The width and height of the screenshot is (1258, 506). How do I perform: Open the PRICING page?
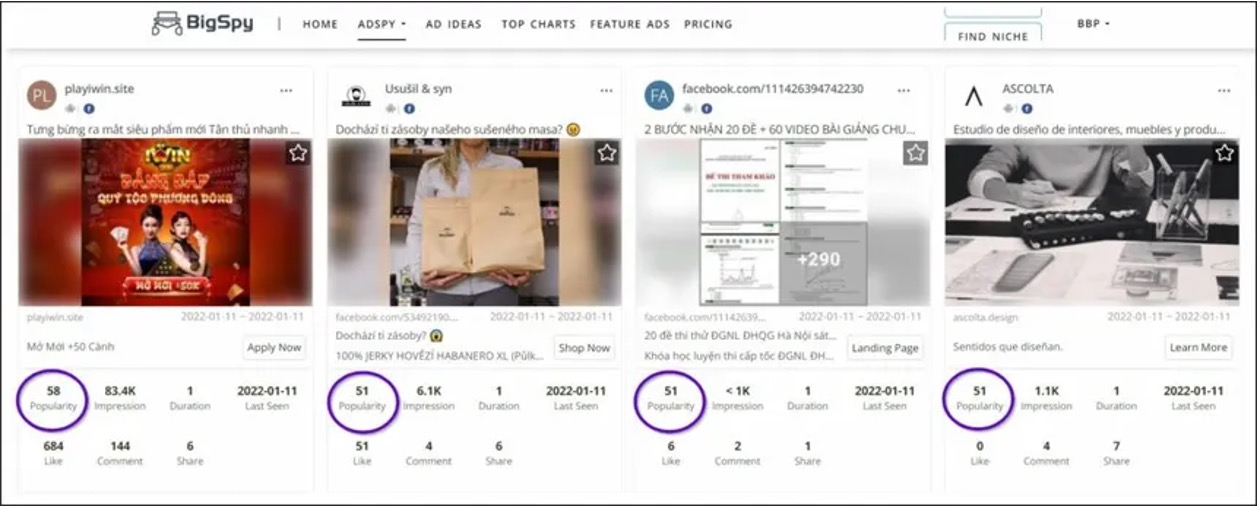[x=708, y=24]
